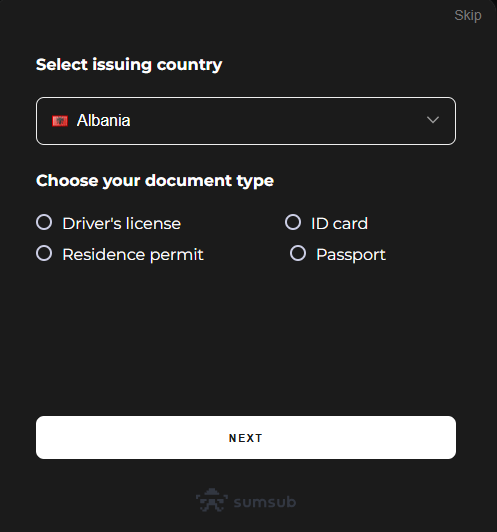Image resolution: width=497 pixels, height=532 pixels.
Task: Choose the ID card radio button
Action: pyautogui.click(x=293, y=222)
